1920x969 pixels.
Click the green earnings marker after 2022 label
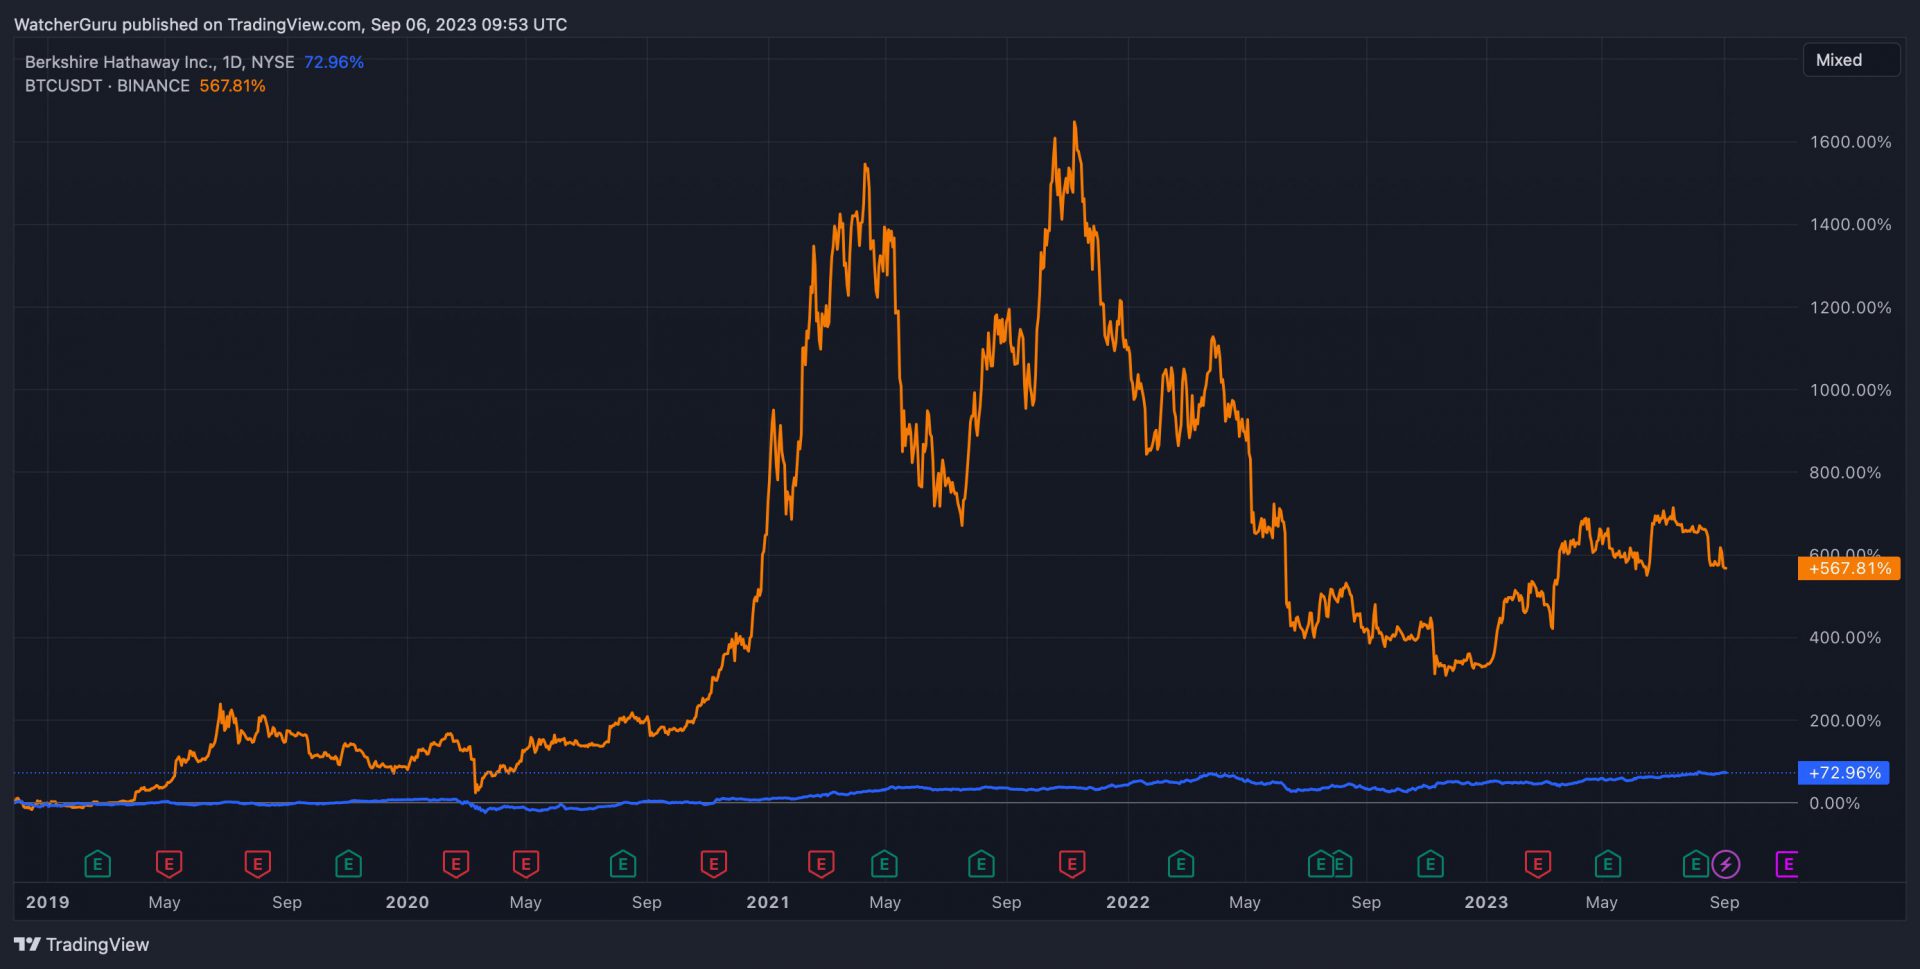1181,864
